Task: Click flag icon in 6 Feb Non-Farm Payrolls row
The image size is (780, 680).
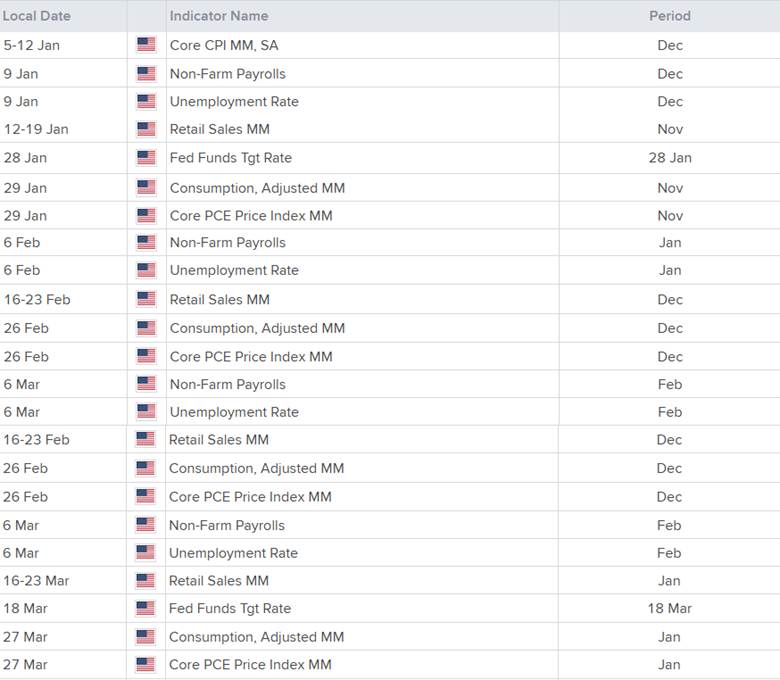Action: (x=146, y=243)
